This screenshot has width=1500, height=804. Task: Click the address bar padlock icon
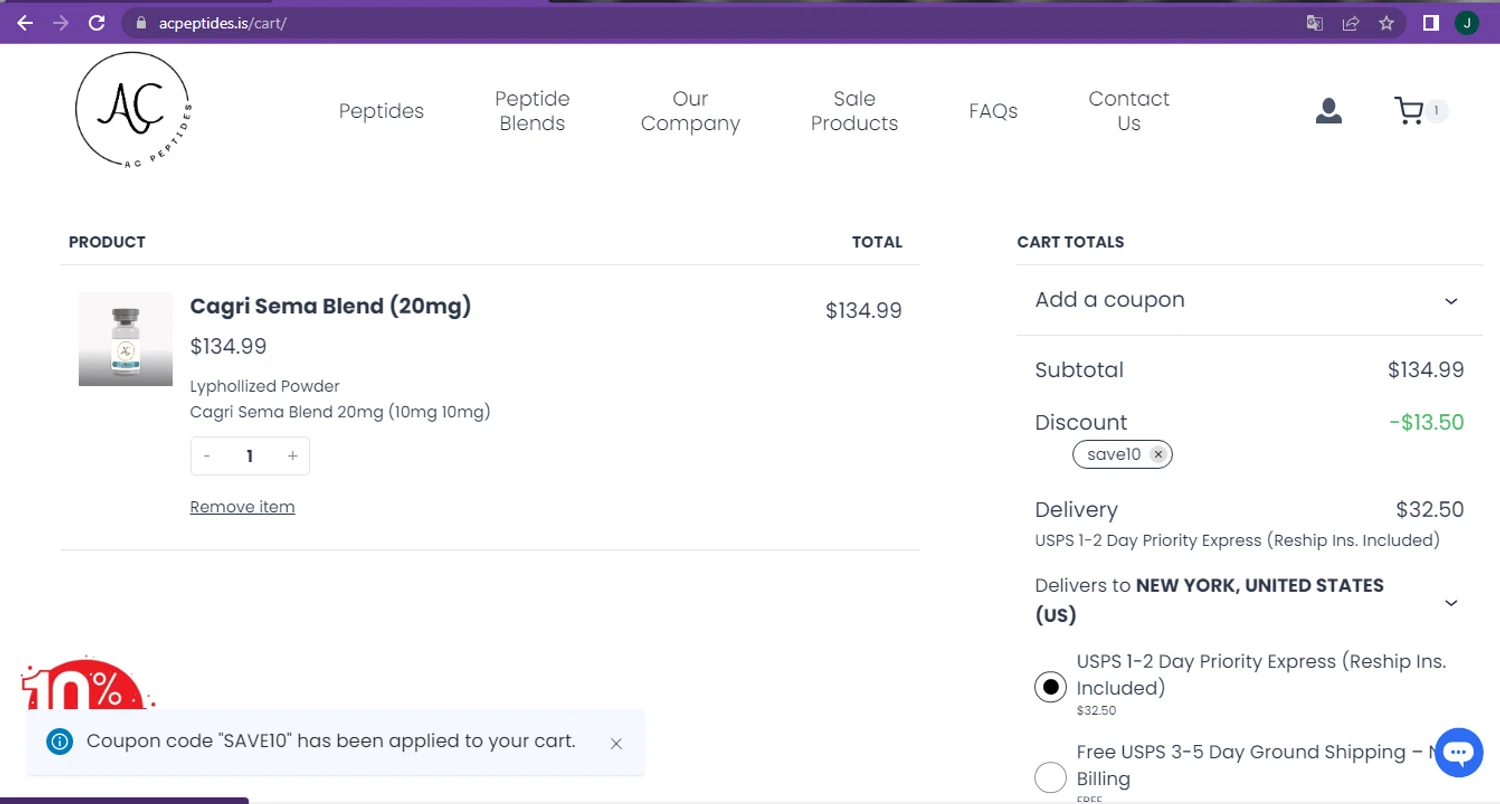pyautogui.click(x=141, y=22)
